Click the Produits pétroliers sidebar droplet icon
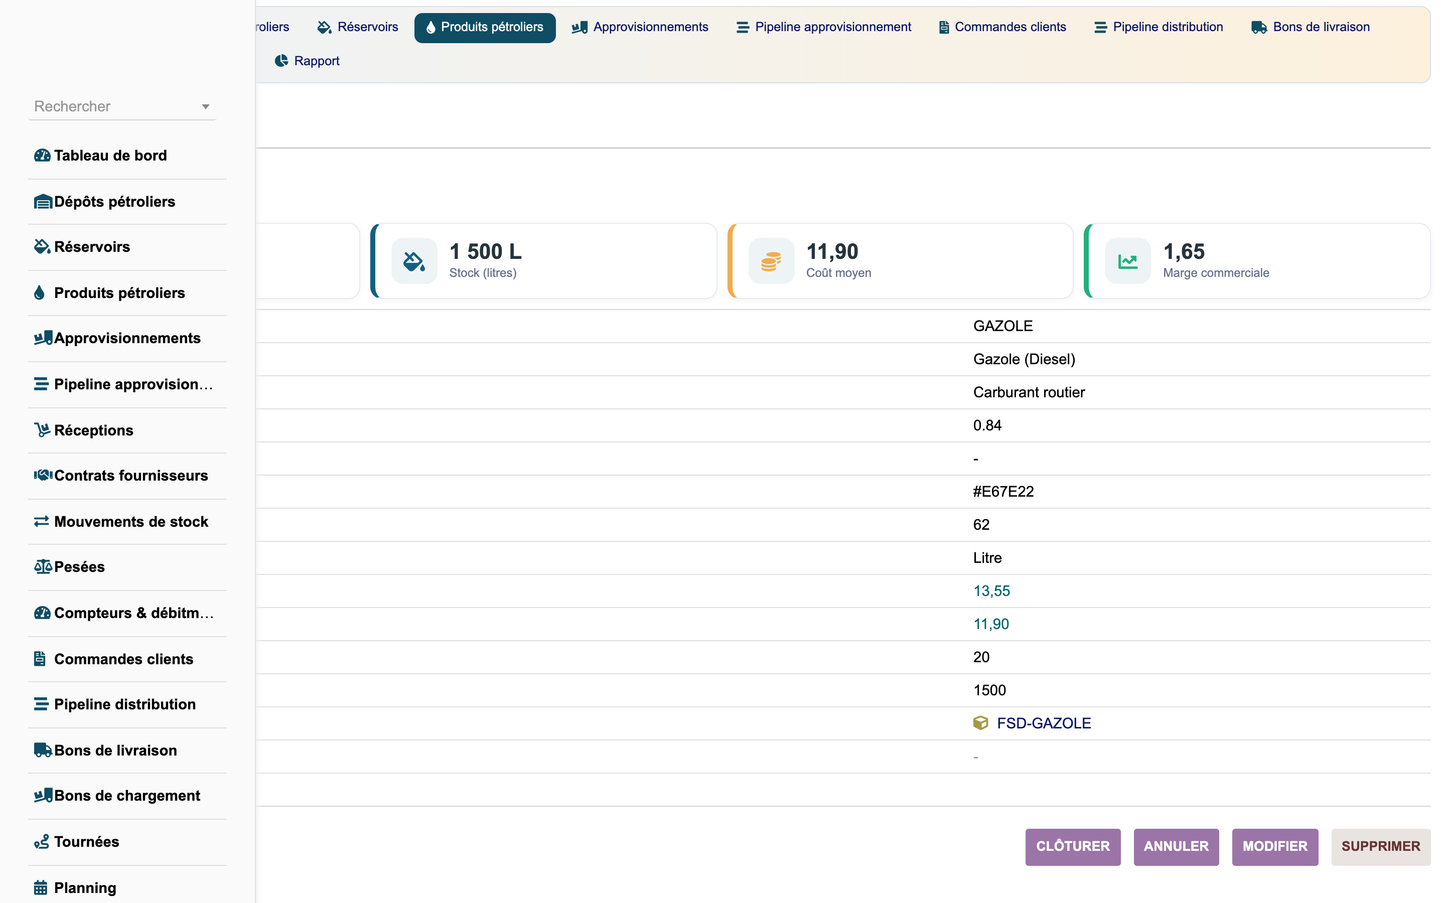The image size is (1445, 903). [x=39, y=293]
